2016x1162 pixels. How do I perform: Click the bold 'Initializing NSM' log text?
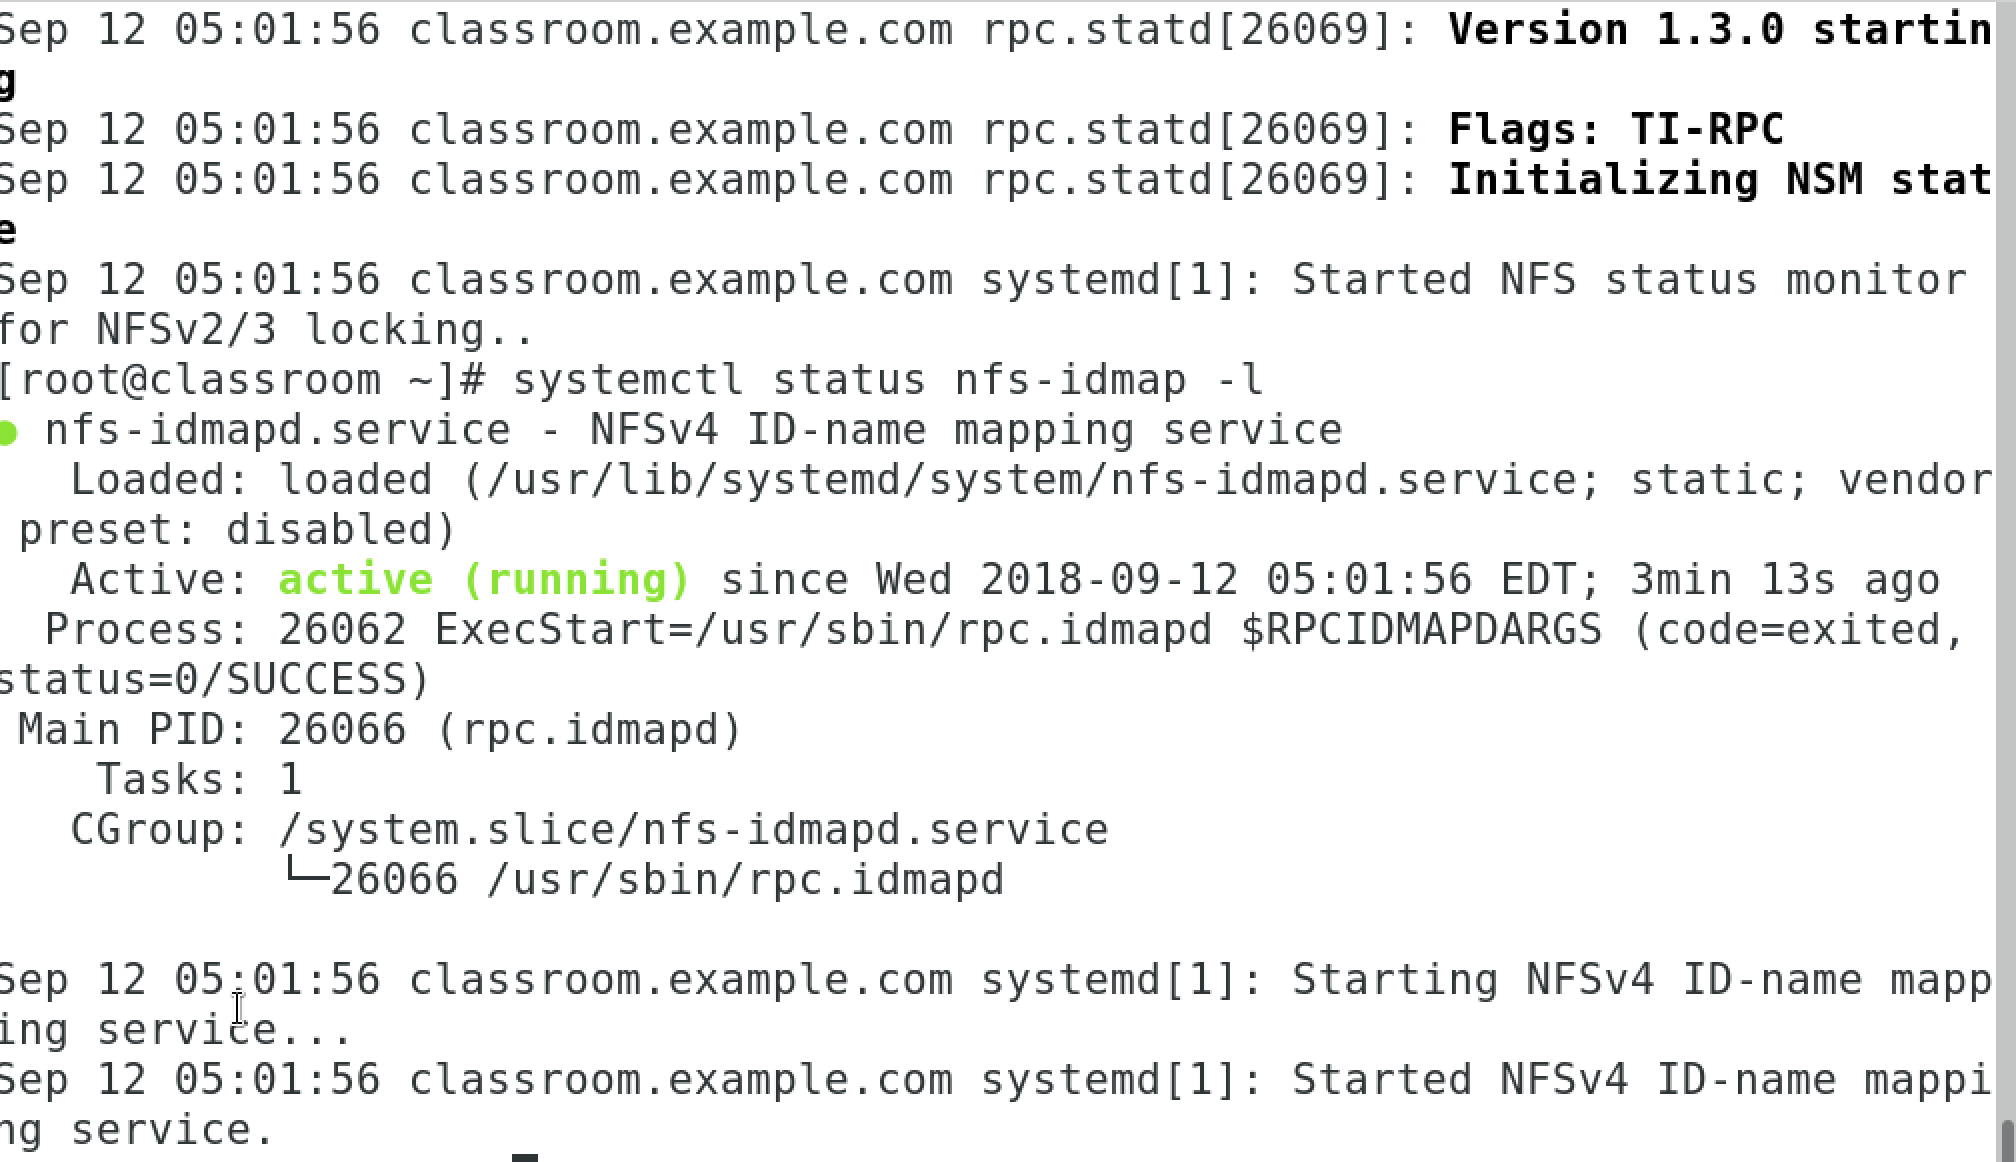pyautogui.click(x=1655, y=180)
